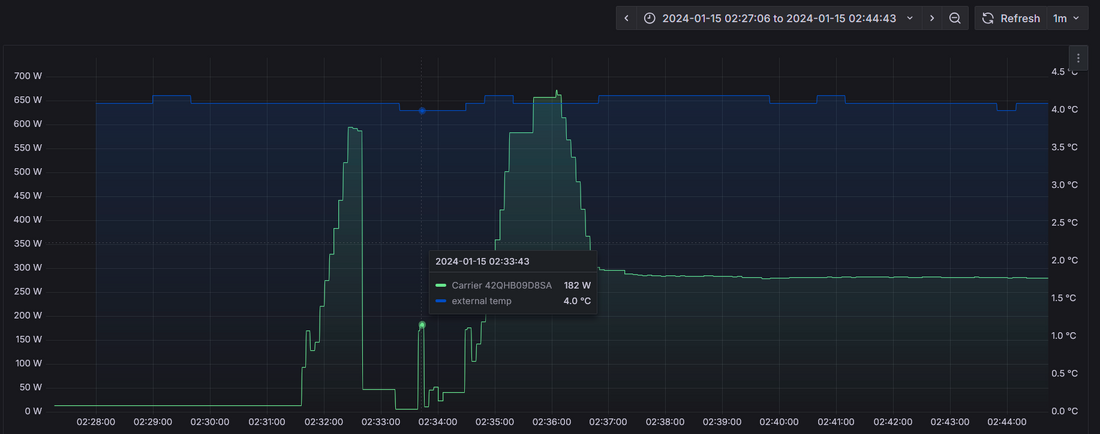Click the time range text 2024-01-15 02:27:06

tap(715, 18)
